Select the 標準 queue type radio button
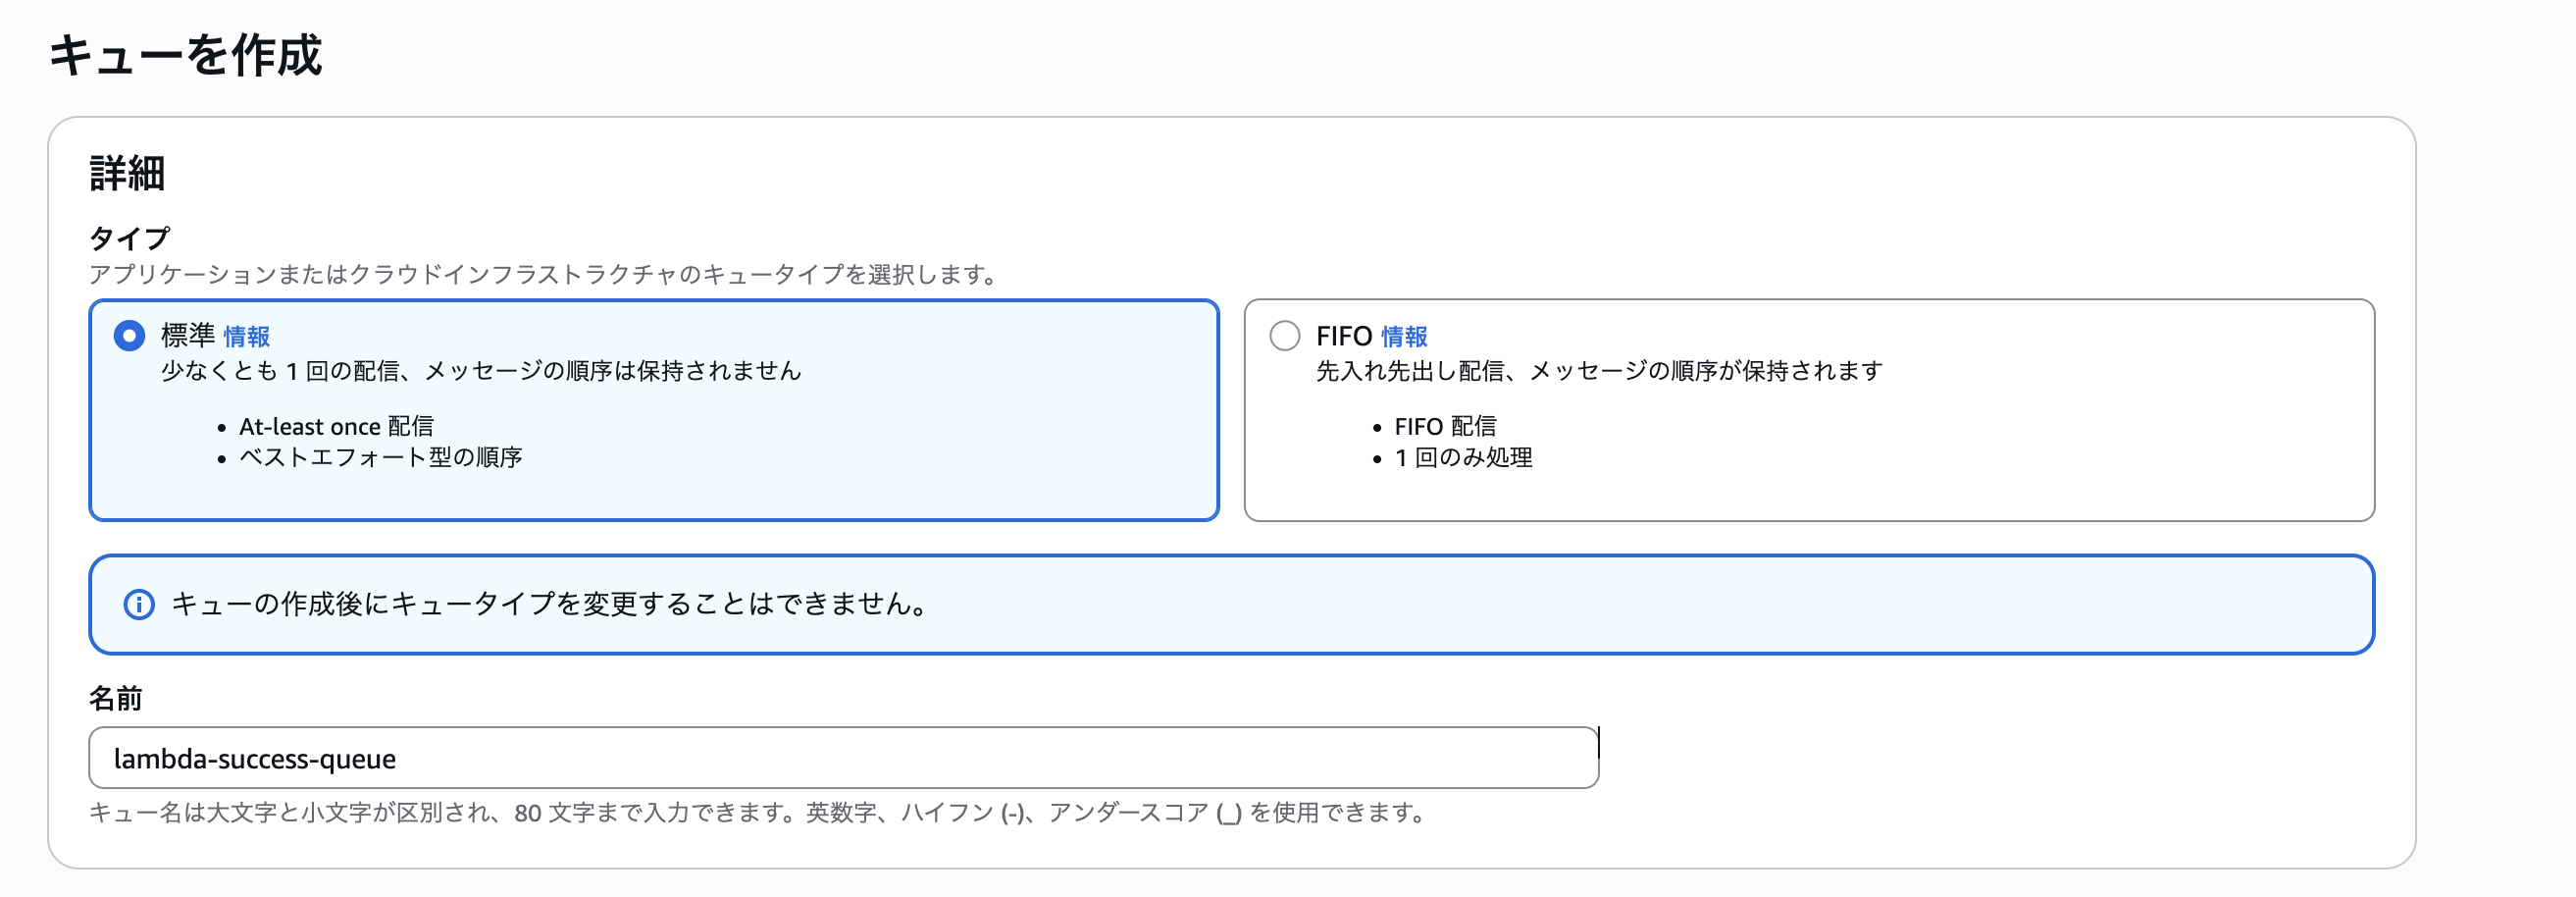 coord(129,337)
